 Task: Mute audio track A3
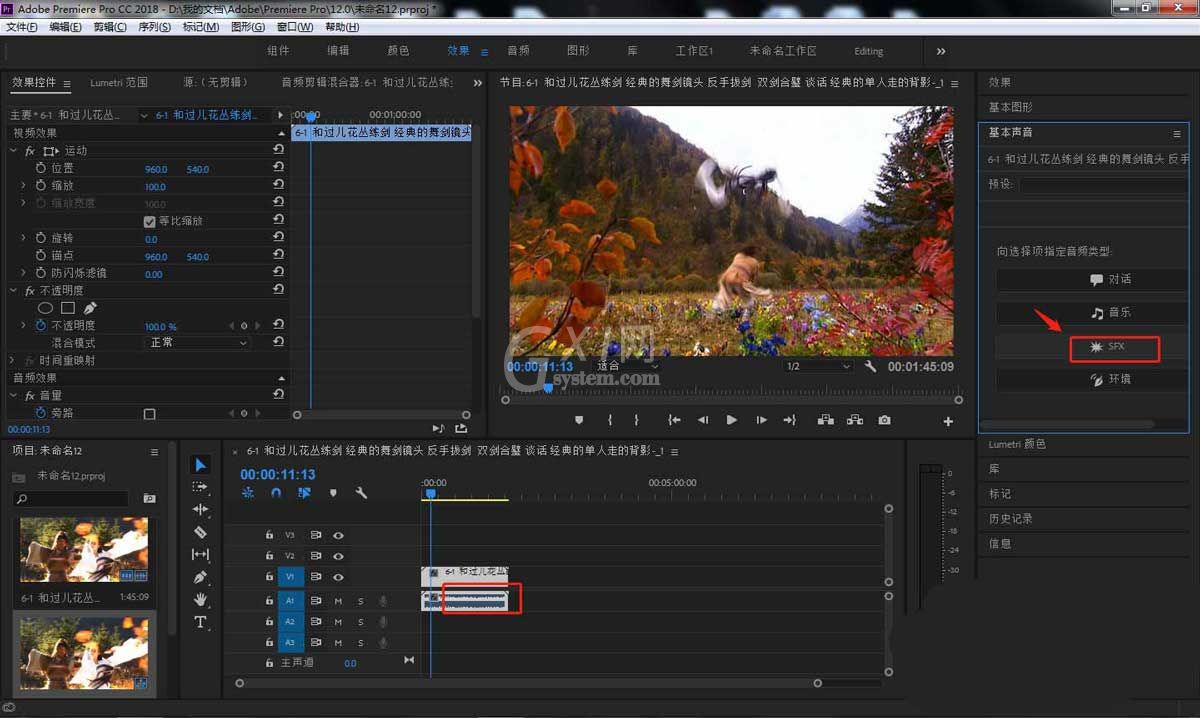tap(338, 643)
